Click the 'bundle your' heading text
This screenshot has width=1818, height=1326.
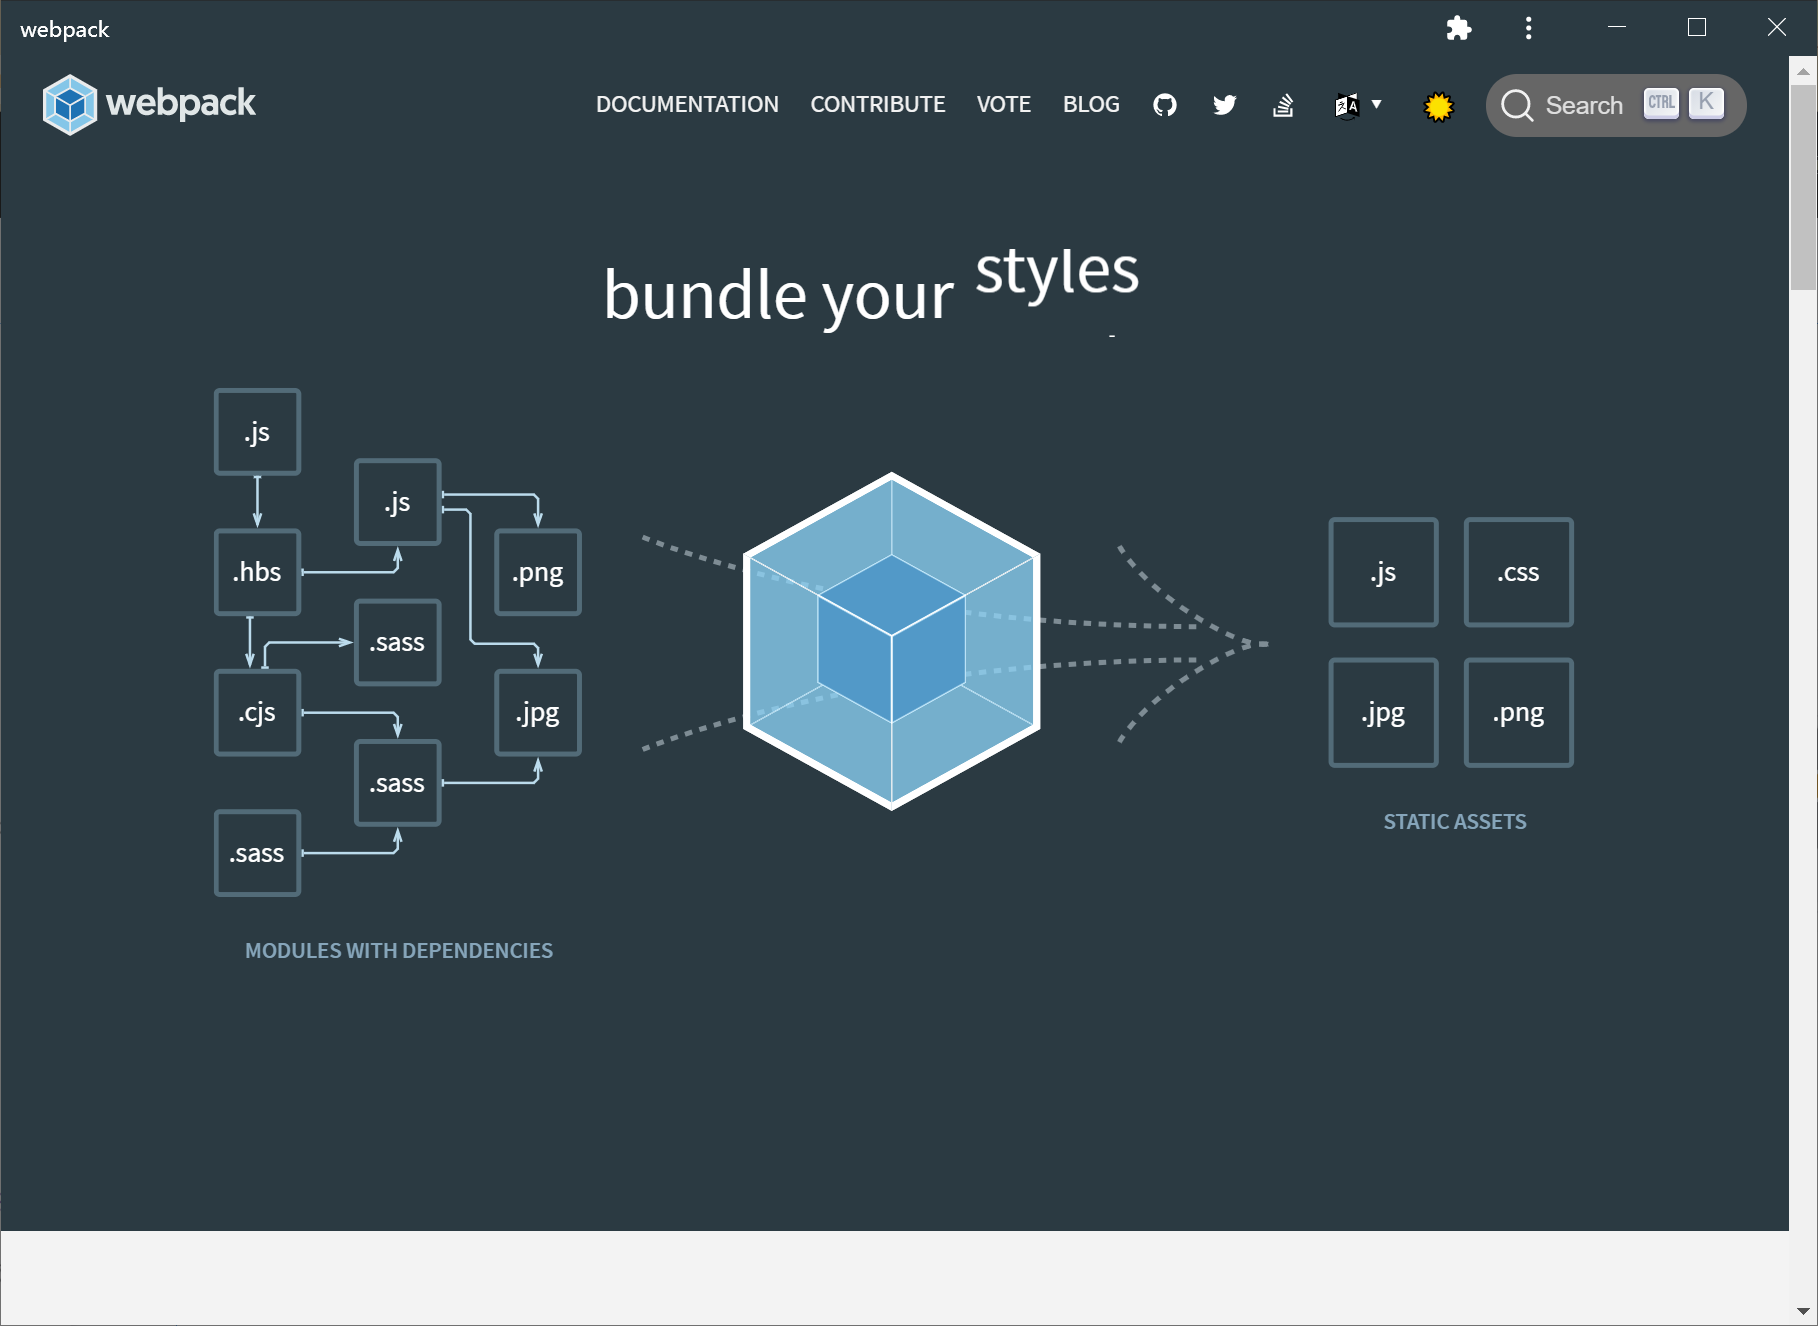tap(779, 296)
